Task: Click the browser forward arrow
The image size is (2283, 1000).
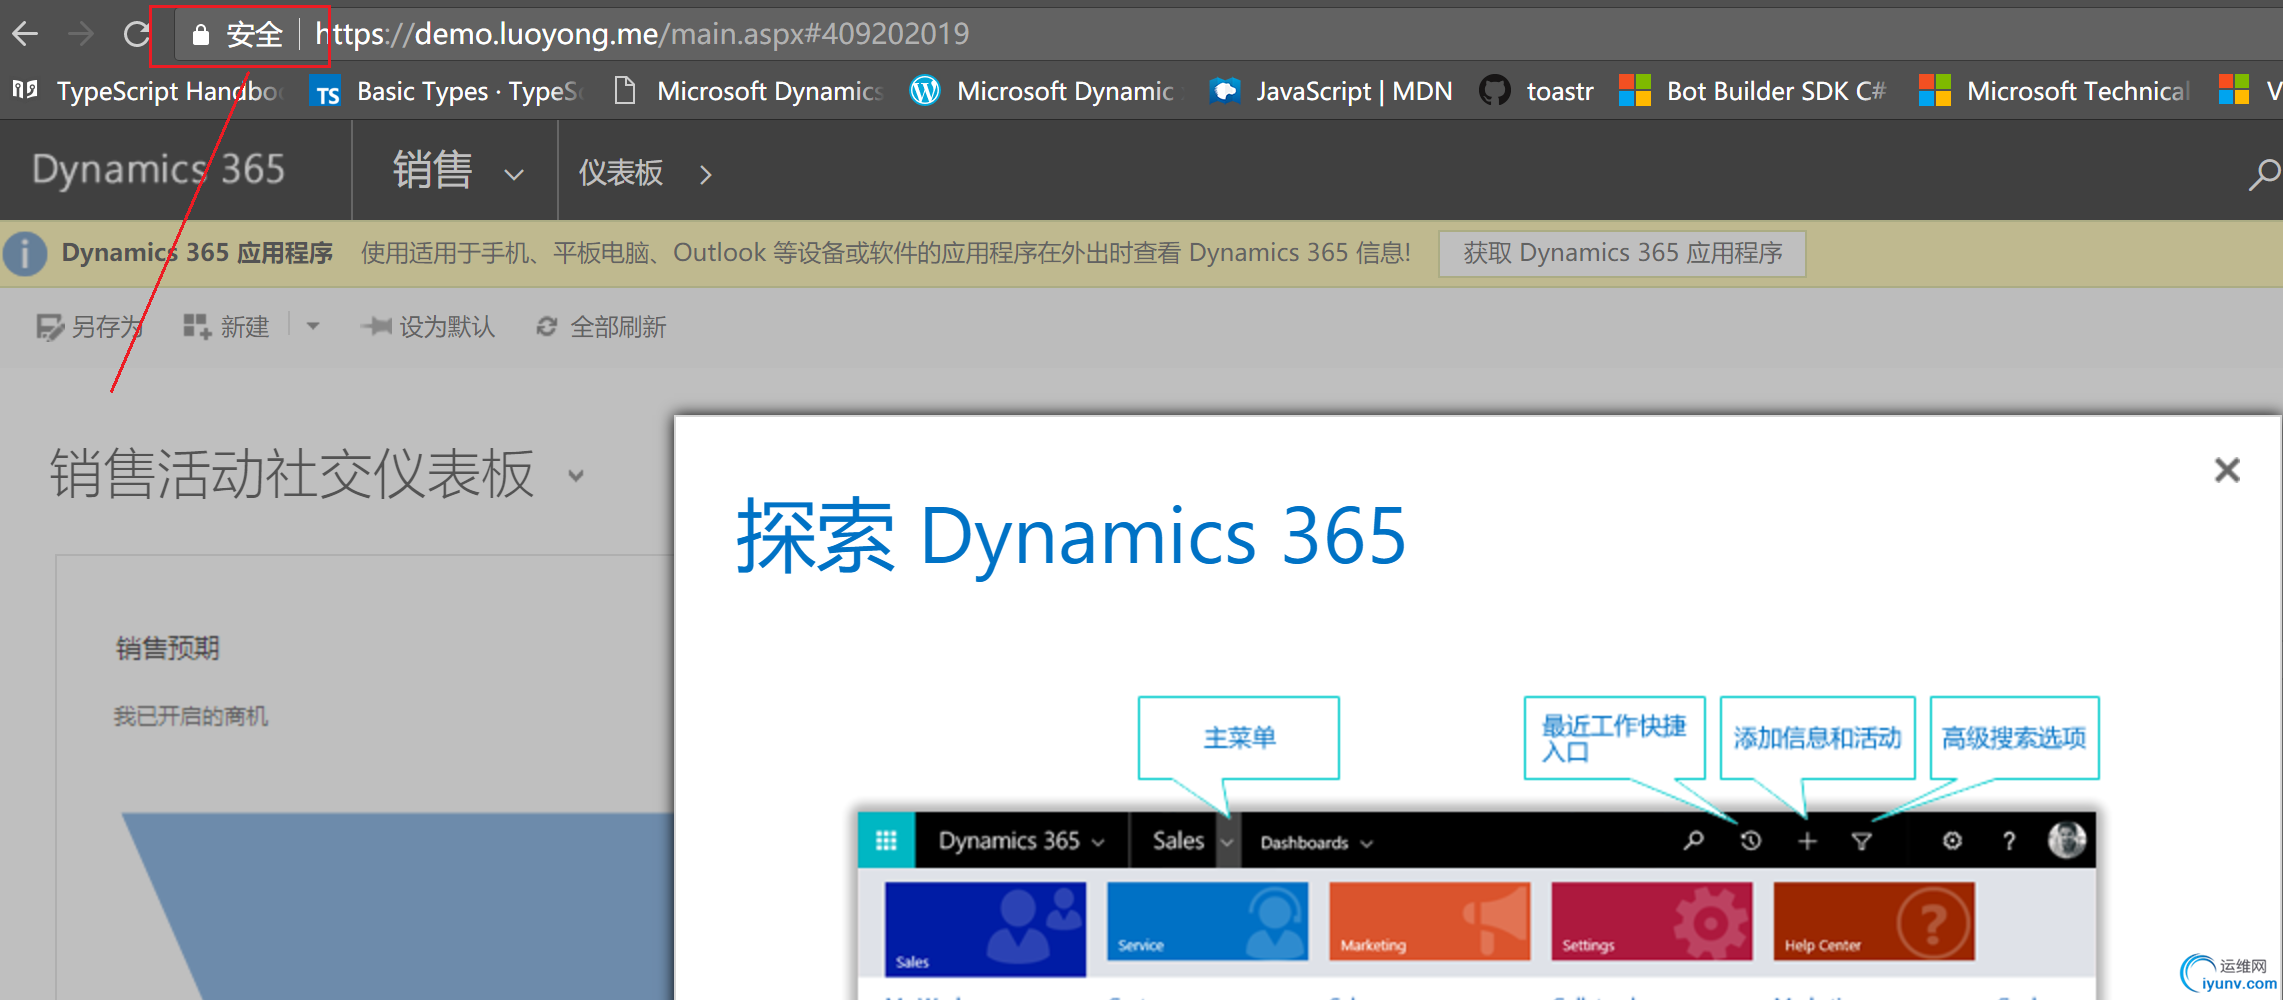Action: [80, 35]
